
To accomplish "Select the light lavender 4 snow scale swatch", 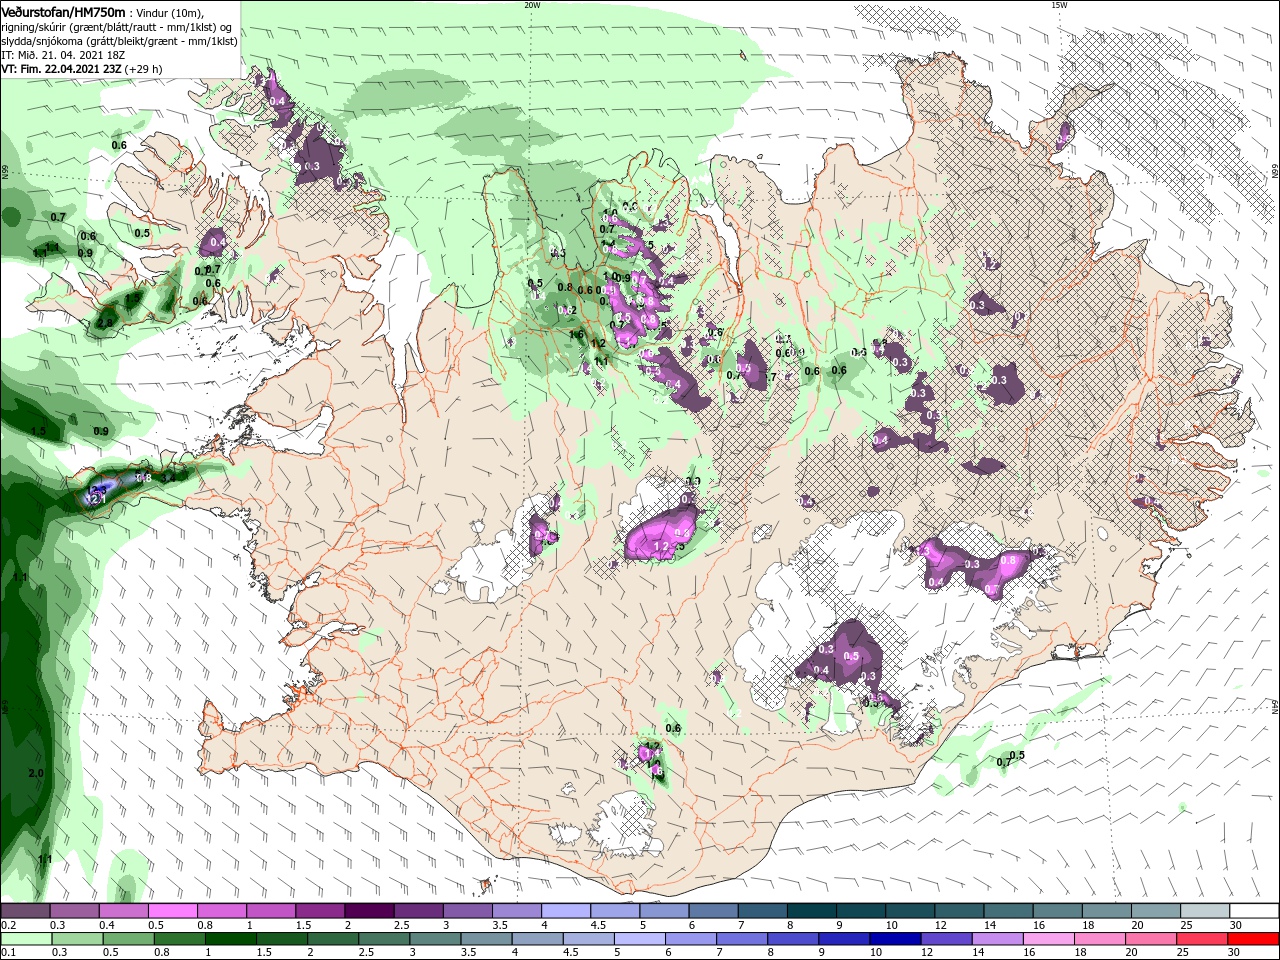I will click(564, 911).
